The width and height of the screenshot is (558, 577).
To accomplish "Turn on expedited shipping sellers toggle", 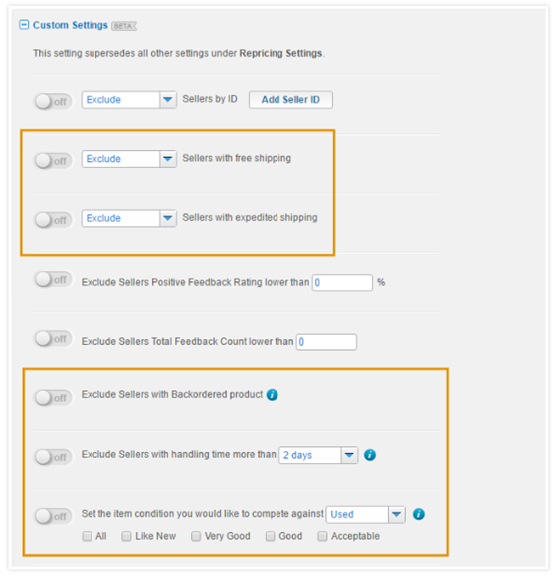I will 53,220.
